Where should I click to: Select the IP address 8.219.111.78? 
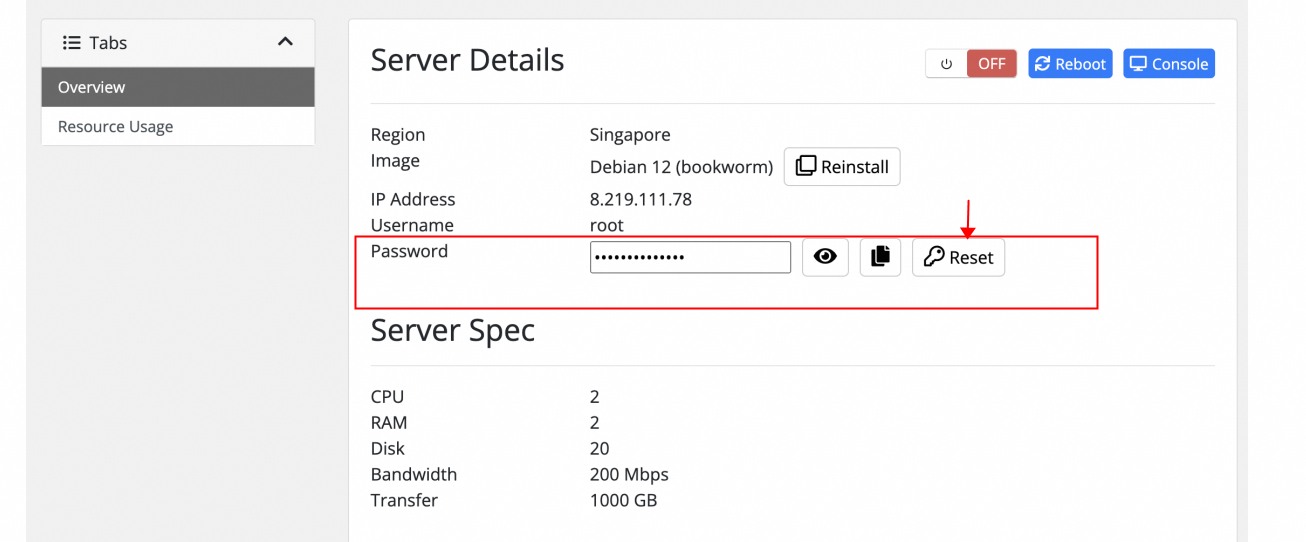pyautogui.click(x=640, y=199)
